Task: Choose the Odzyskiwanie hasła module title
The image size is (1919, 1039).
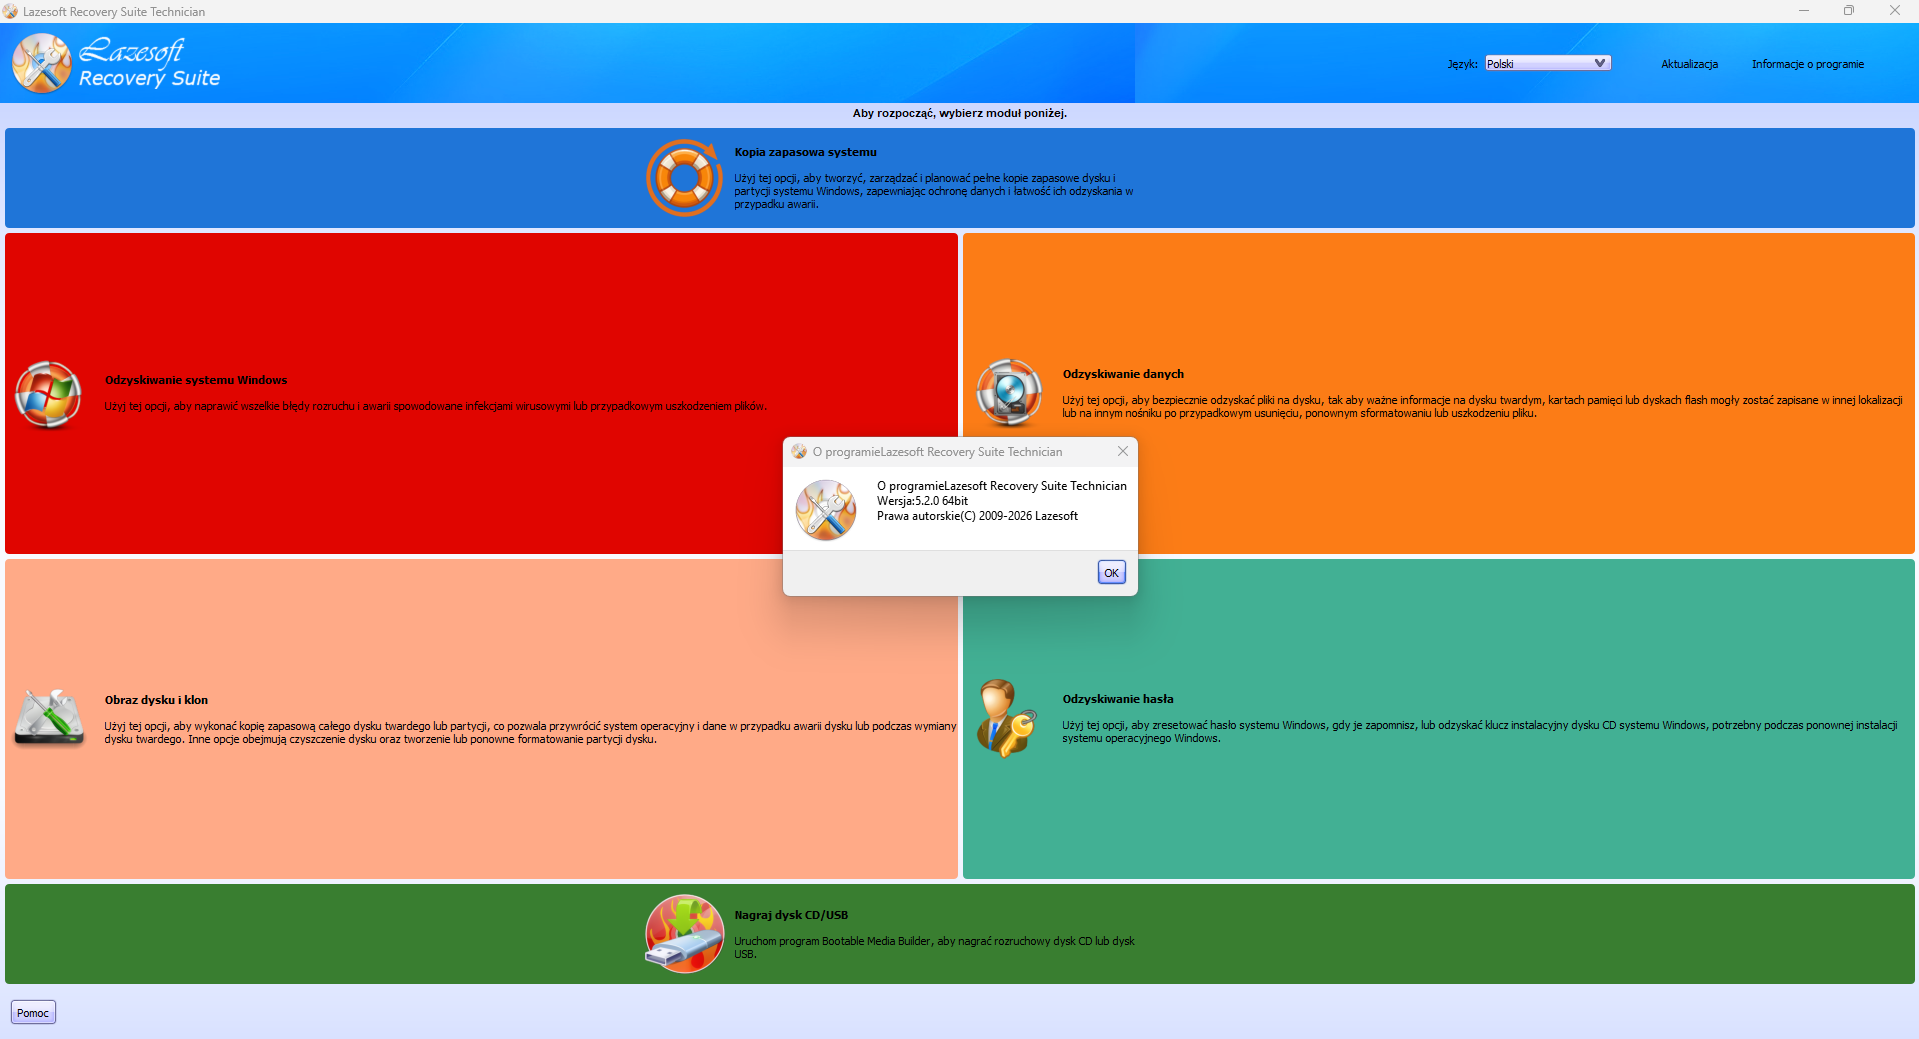Action: click(1118, 699)
